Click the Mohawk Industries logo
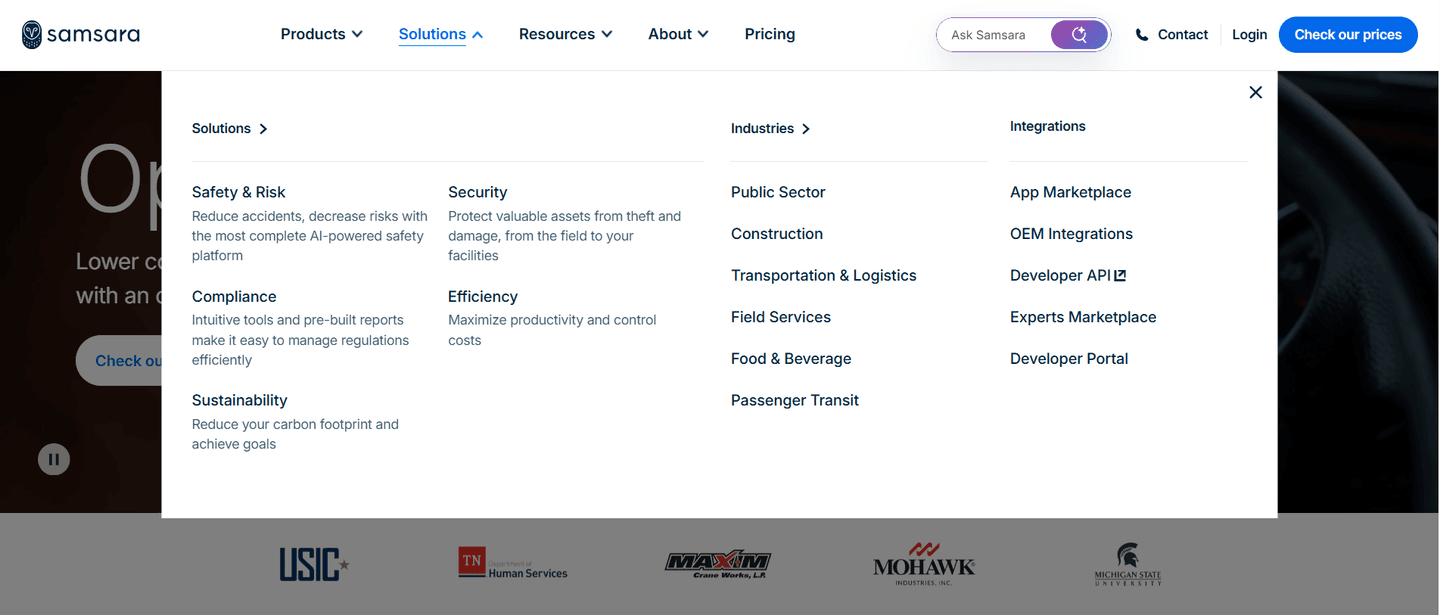1440x615 pixels. (x=924, y=564)
